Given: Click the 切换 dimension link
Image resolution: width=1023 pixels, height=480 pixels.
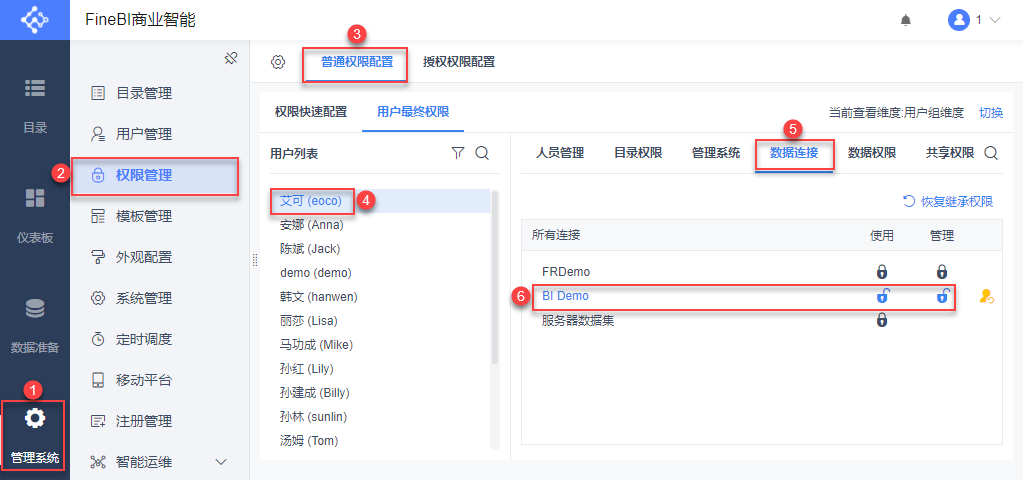Looking at the screenshot, I should (x=990, y=113).
